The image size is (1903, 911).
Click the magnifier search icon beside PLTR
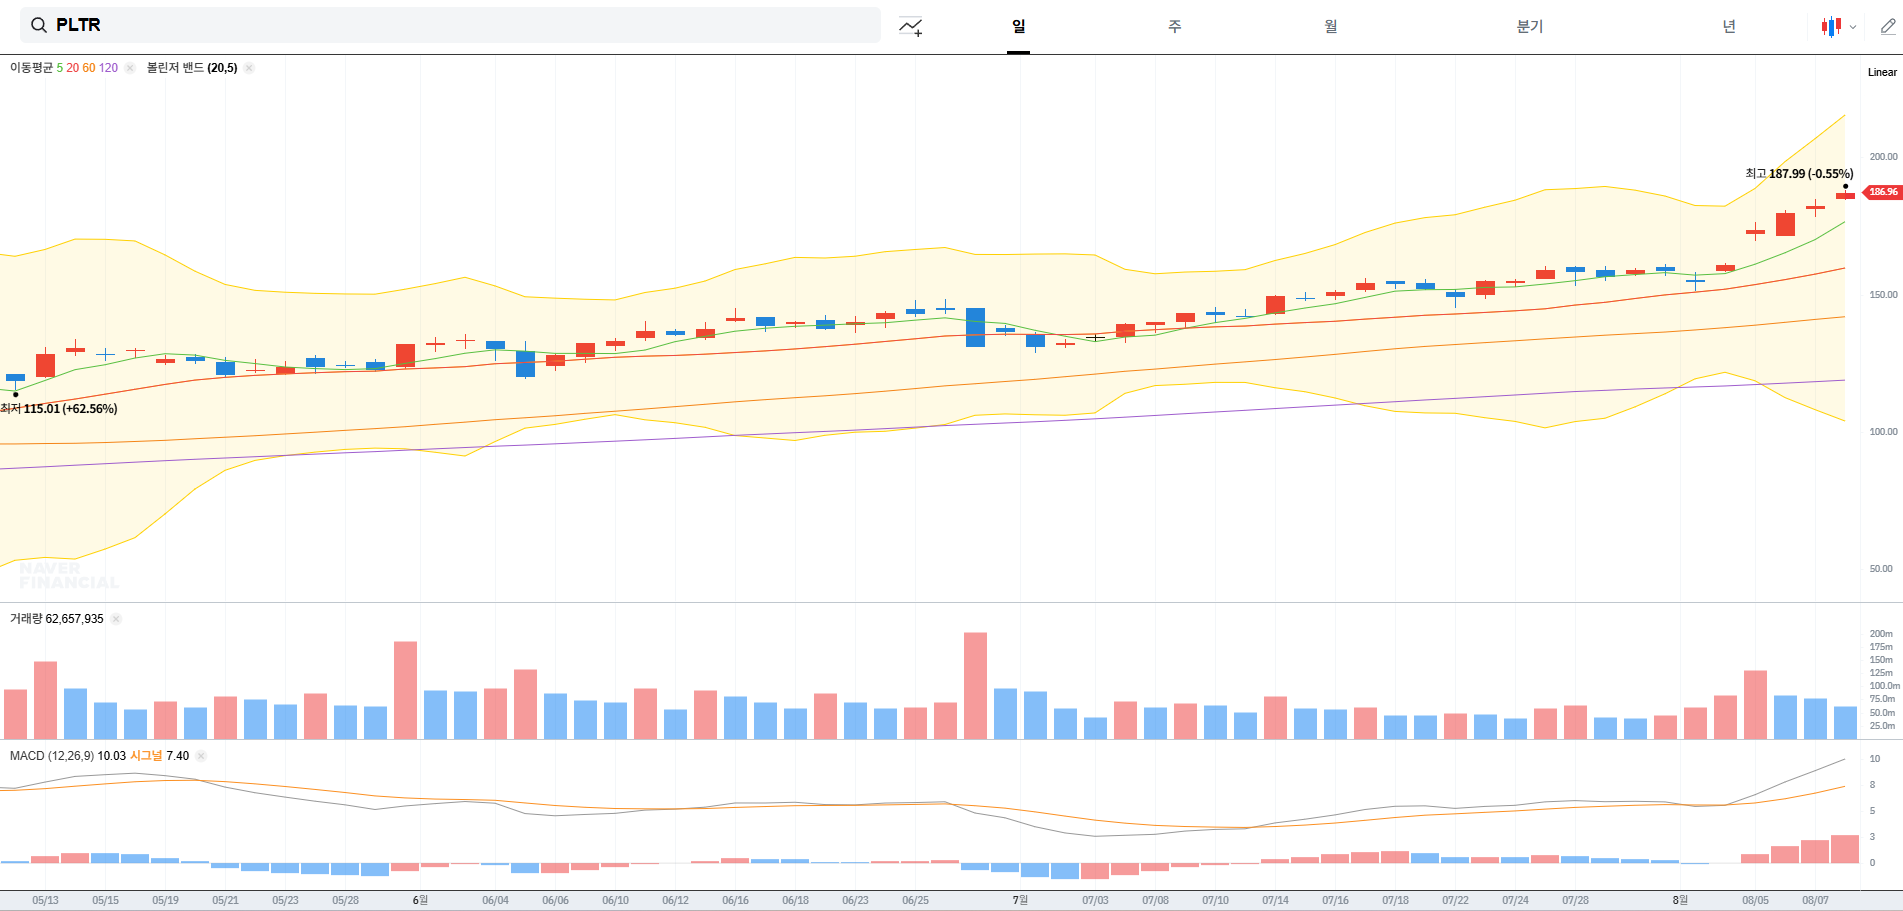[x=39, y=25]
